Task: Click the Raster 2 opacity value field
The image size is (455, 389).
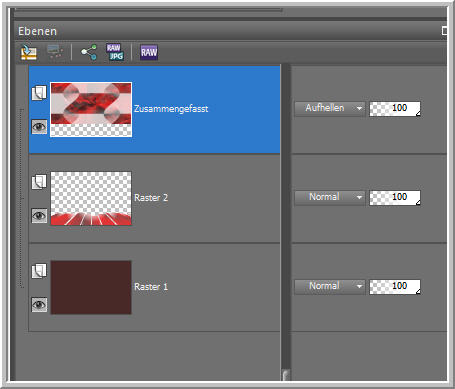Action: [395, 198]
